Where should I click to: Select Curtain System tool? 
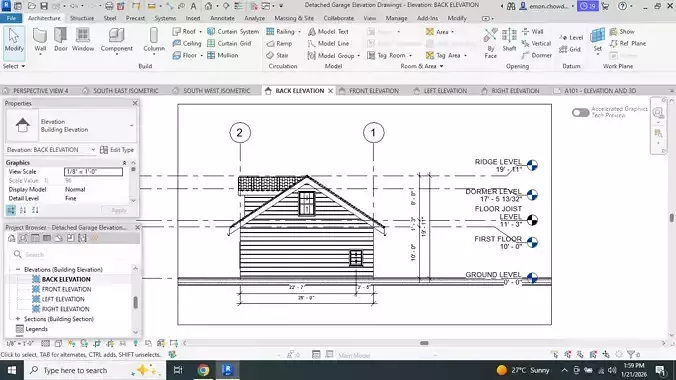233,31
